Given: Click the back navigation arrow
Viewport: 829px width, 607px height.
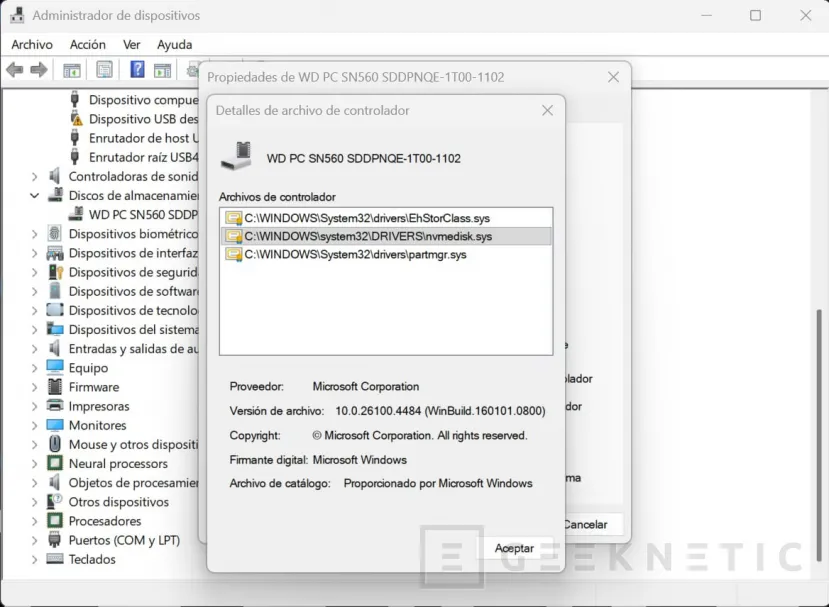Looking at the screenshot, I should click(14, 69).
